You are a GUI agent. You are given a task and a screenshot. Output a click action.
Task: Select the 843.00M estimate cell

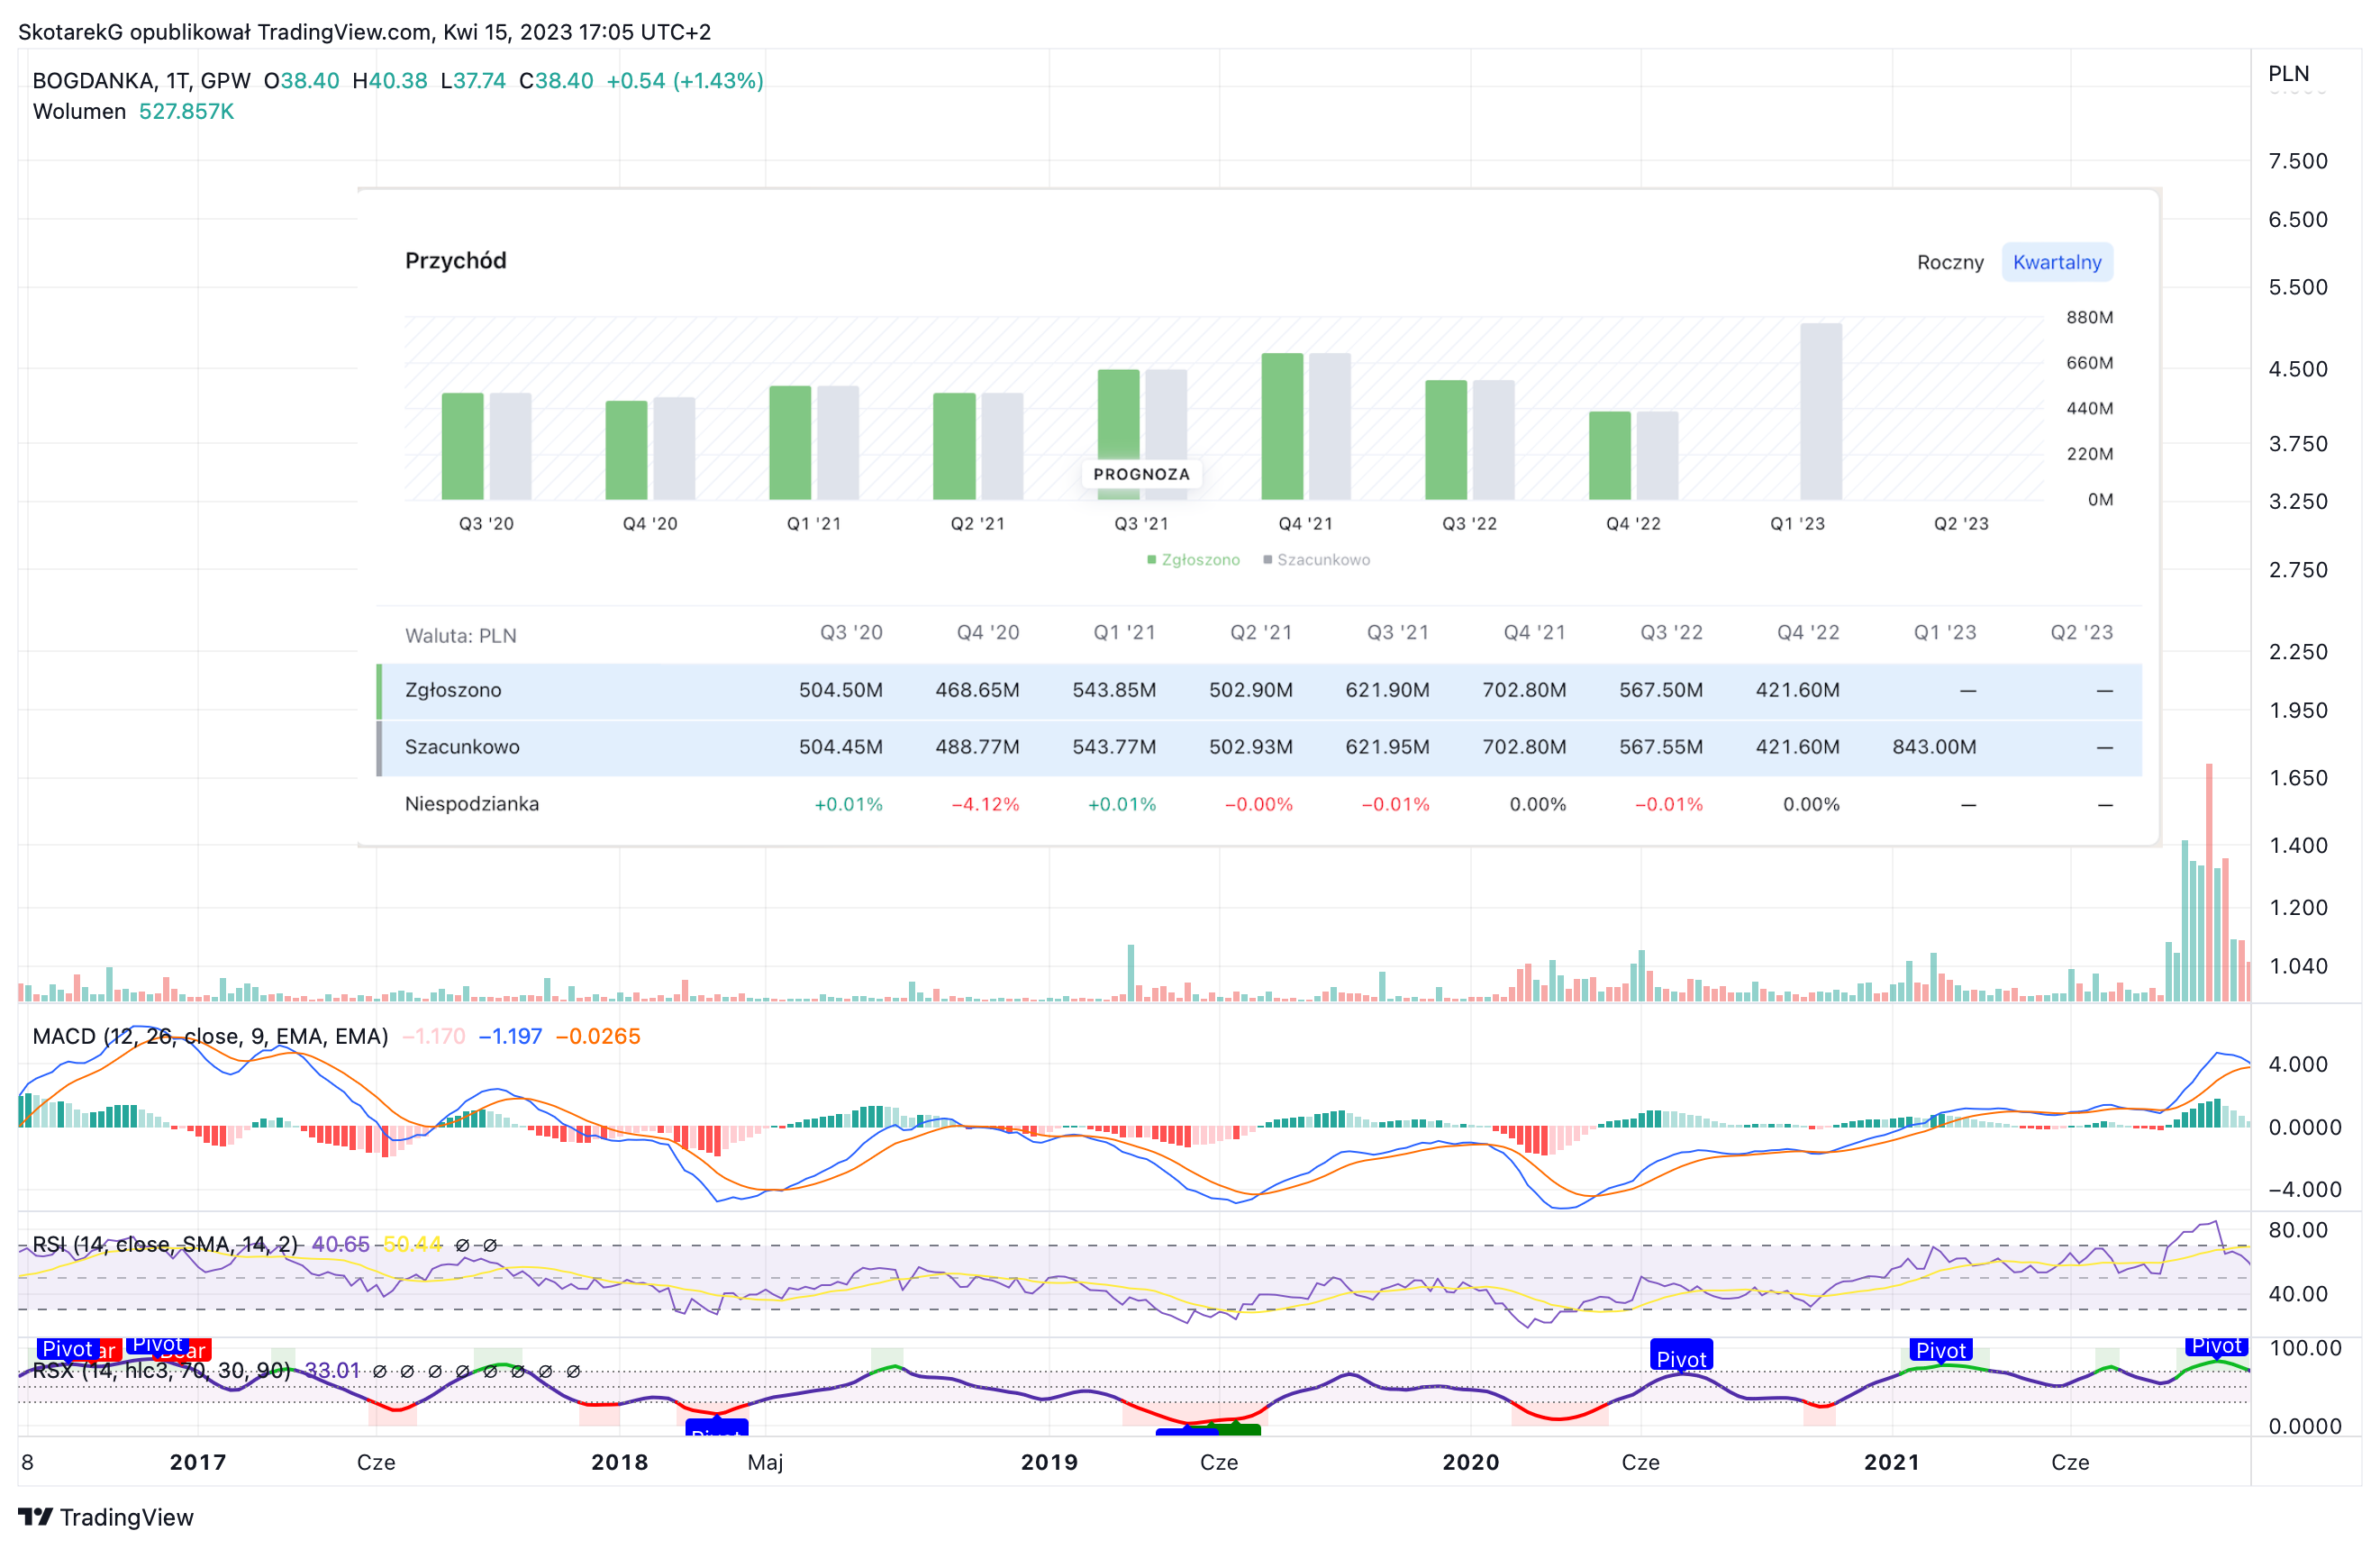click(1933, 747)
